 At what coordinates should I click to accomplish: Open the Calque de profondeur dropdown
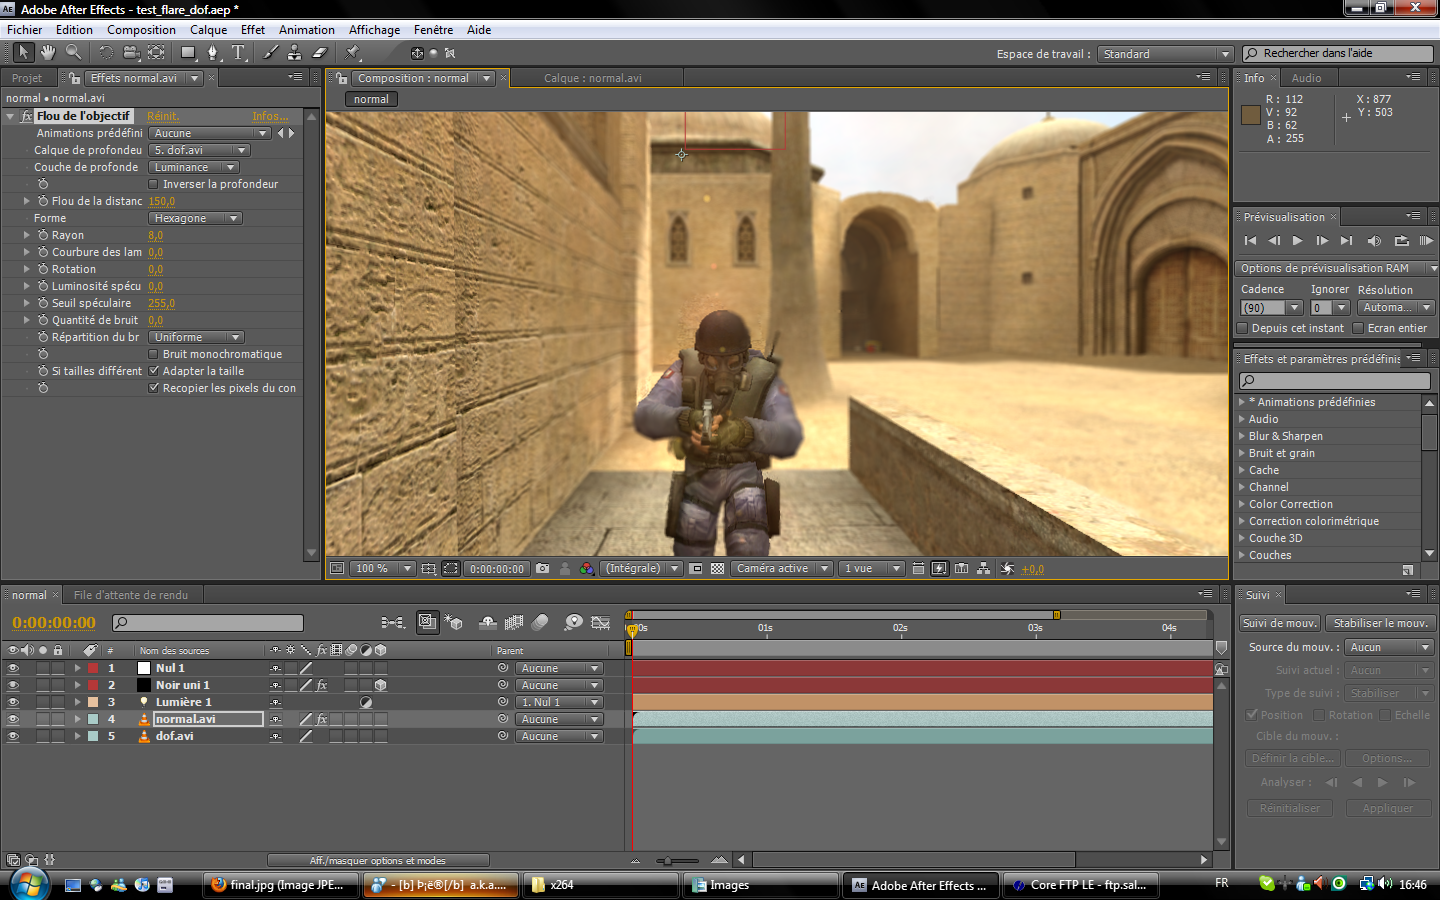[199, 150]
